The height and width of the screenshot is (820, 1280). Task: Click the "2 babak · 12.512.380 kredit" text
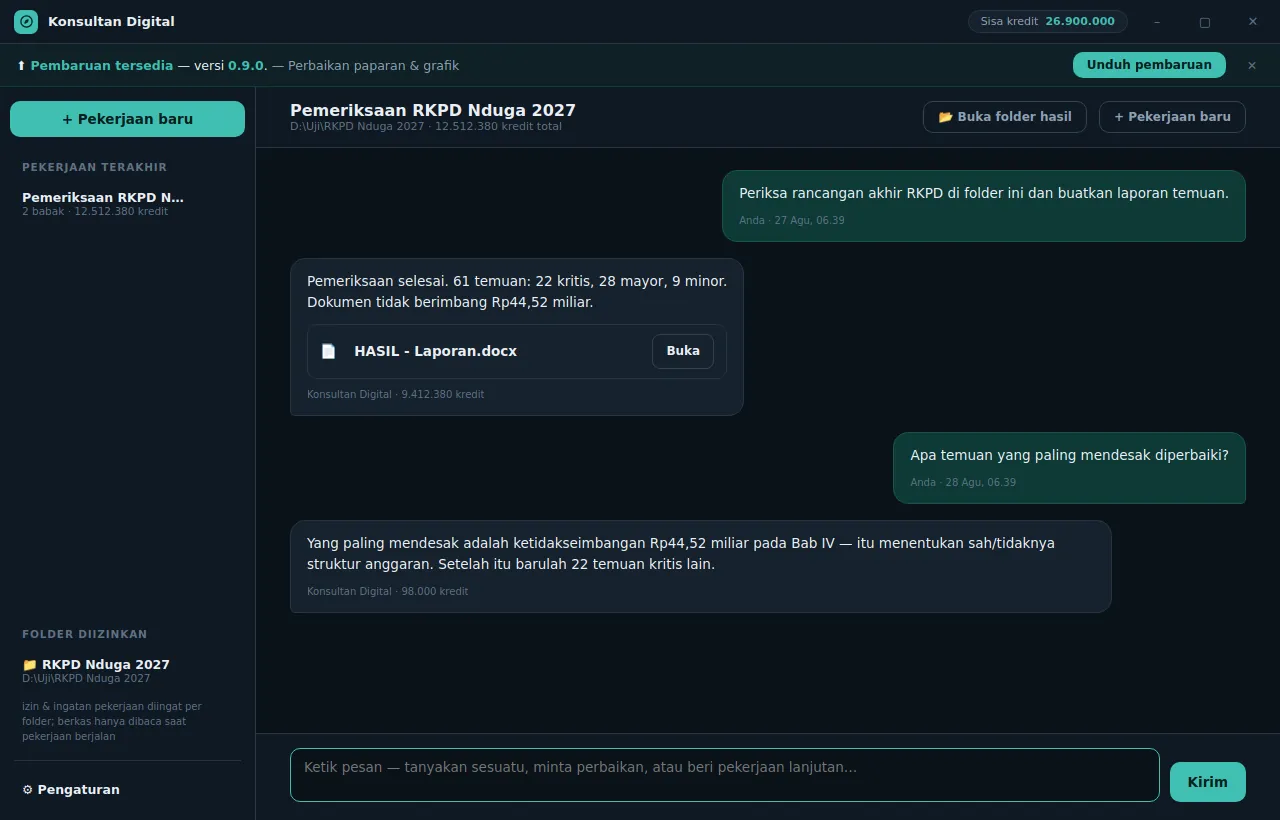(x=95, y=212)
